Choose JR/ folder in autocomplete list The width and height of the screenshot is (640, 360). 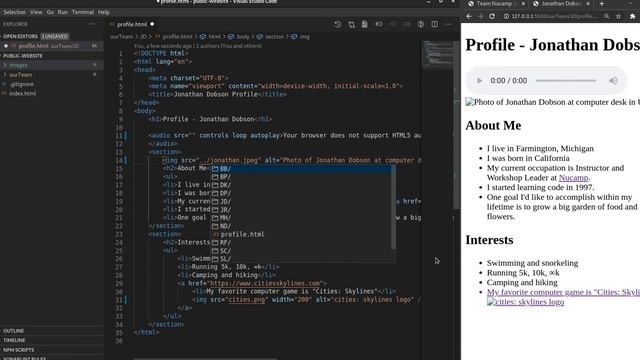coord(301,209)
